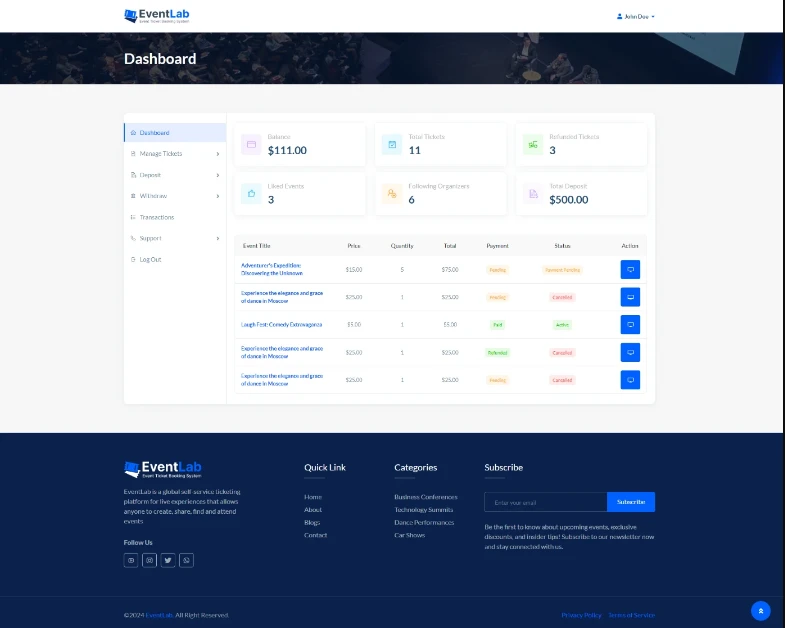Click the Total Tickets icon
The width and height of the screenshot is (785, 628).
392,145
